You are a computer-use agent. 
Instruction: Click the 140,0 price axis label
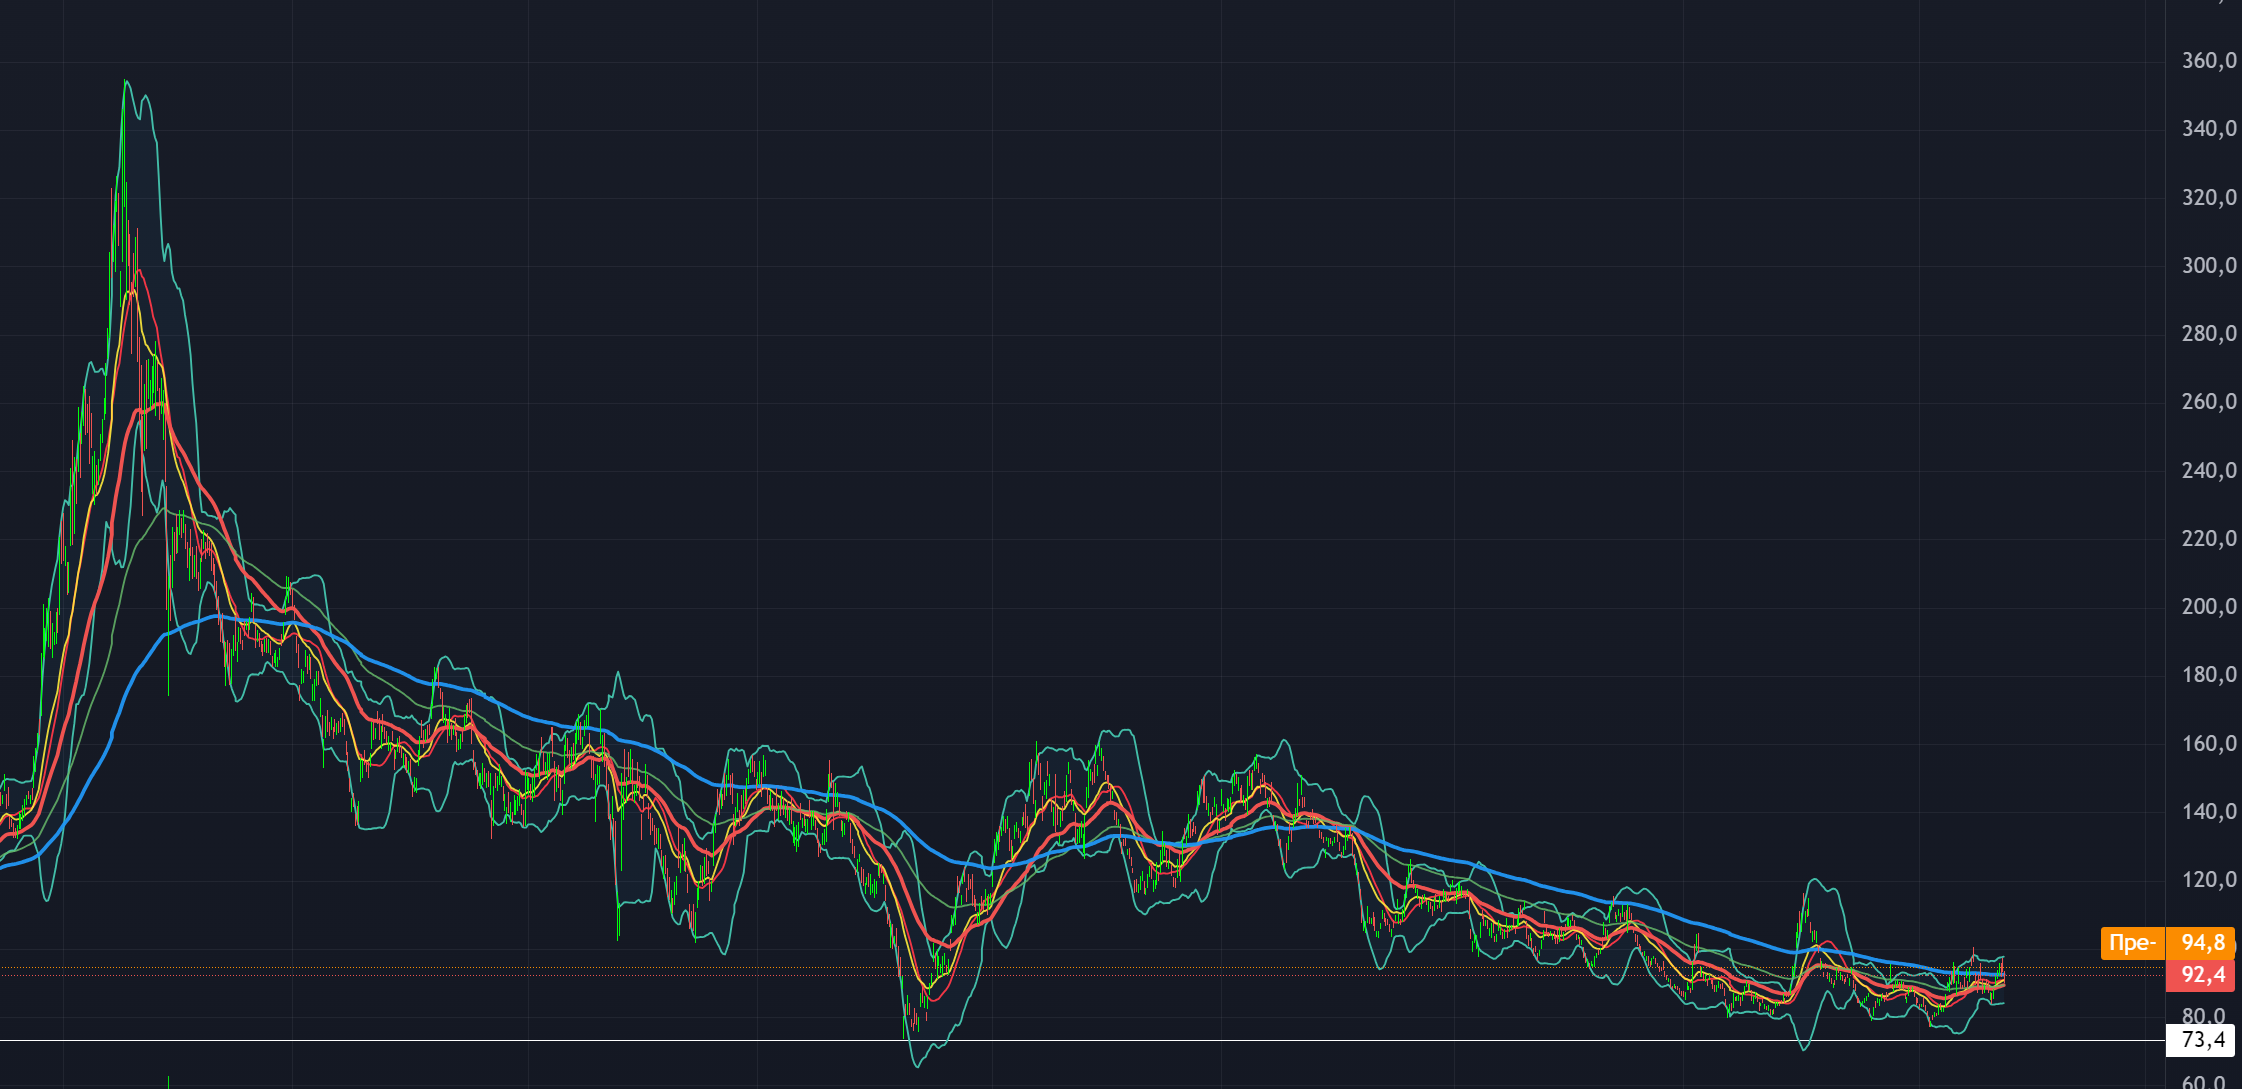tap(2209, 812)
